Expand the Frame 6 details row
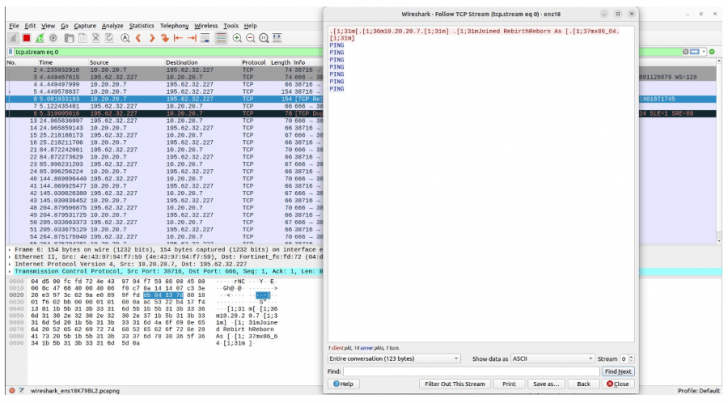The image size is (728, 403). (10, 250)
